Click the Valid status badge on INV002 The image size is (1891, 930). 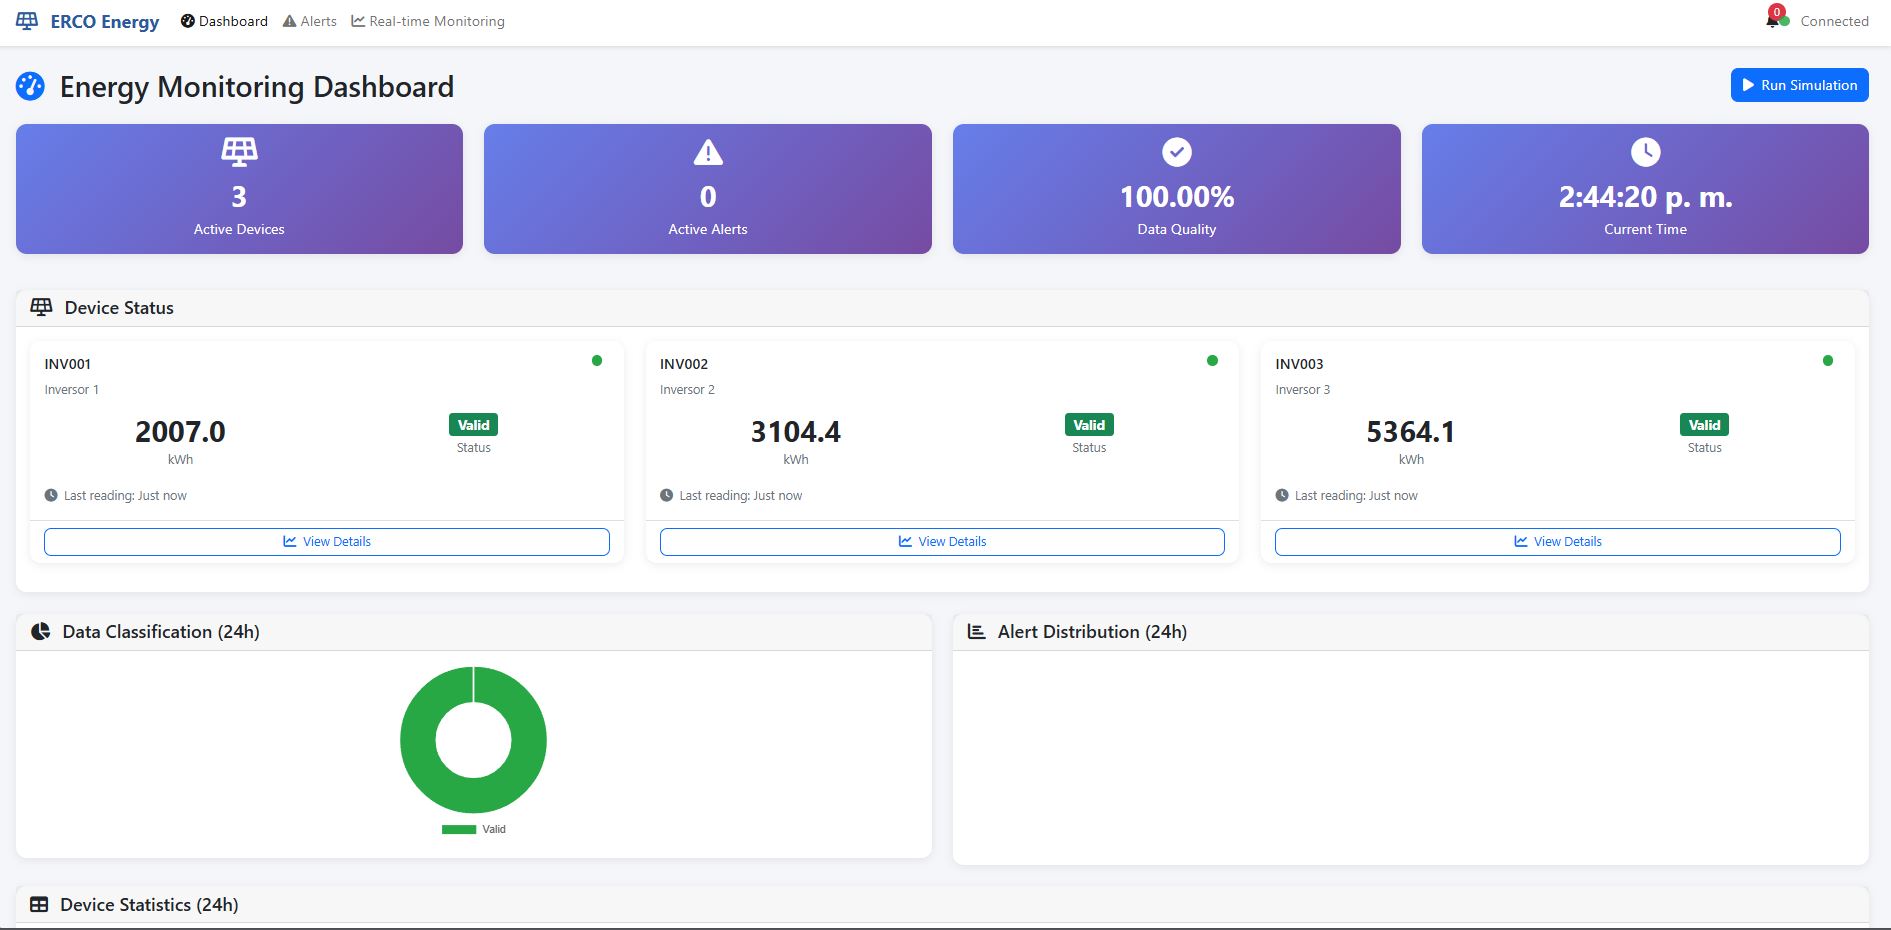click(1089, 425)
